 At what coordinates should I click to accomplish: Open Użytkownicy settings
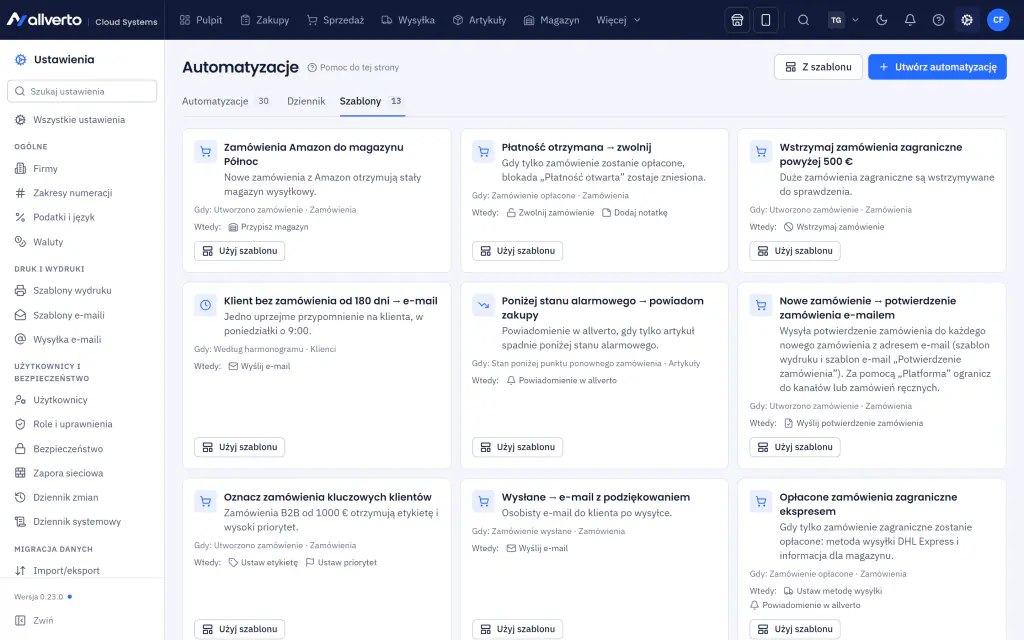(82, 400)
